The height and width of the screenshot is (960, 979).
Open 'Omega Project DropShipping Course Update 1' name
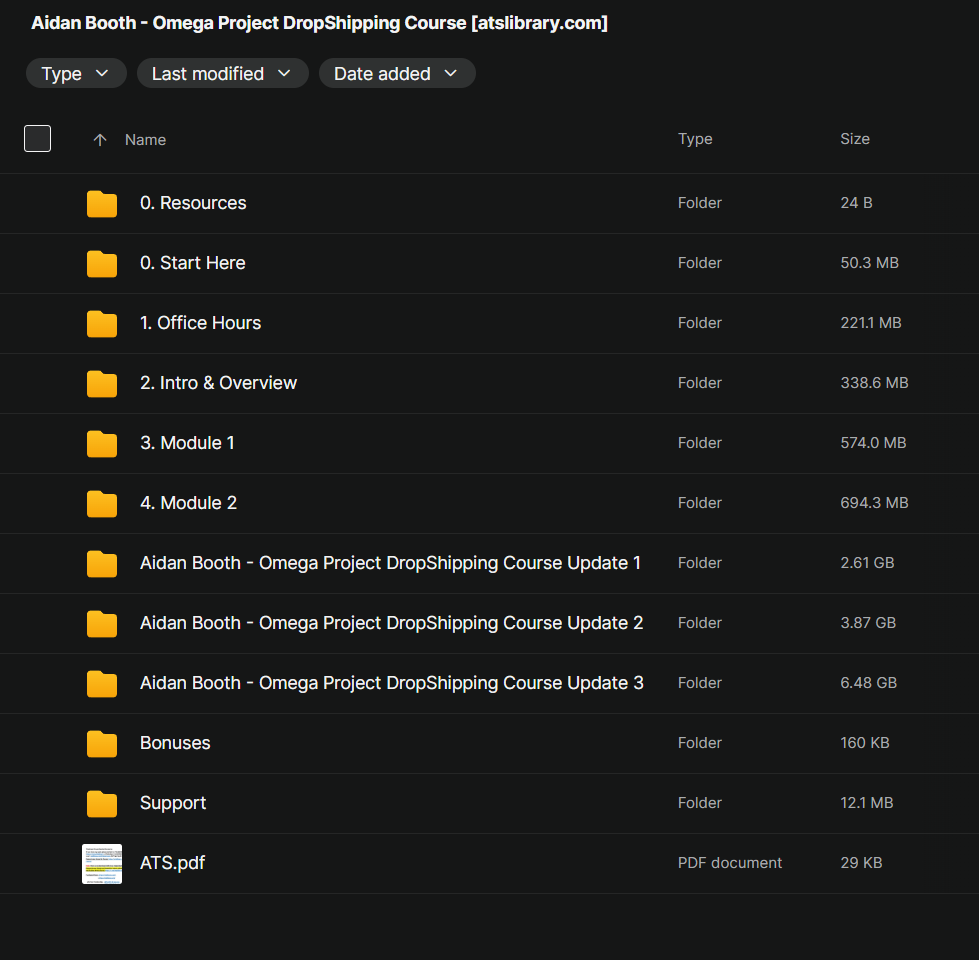click(391, 563)
